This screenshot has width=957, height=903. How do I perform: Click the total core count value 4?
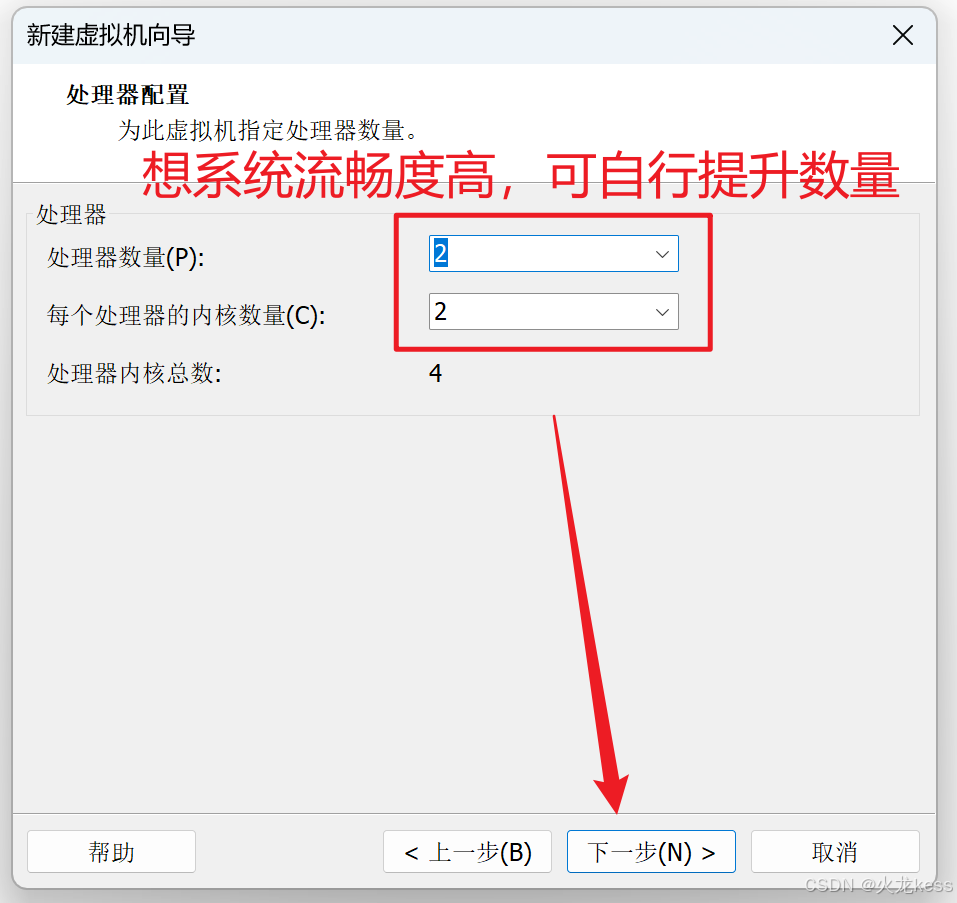[435, 373]
